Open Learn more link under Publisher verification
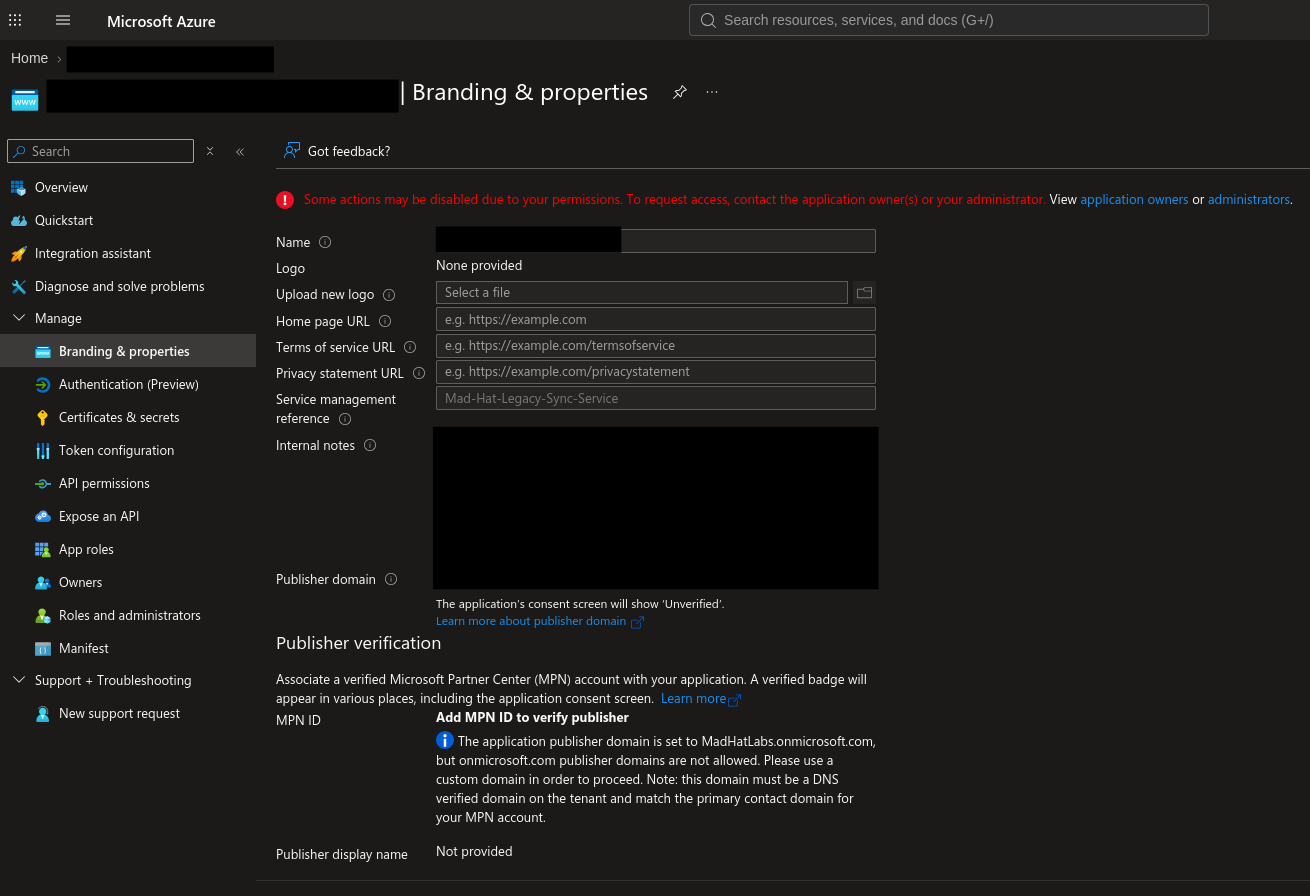The image size is (1310, 896). pos(700,698)
